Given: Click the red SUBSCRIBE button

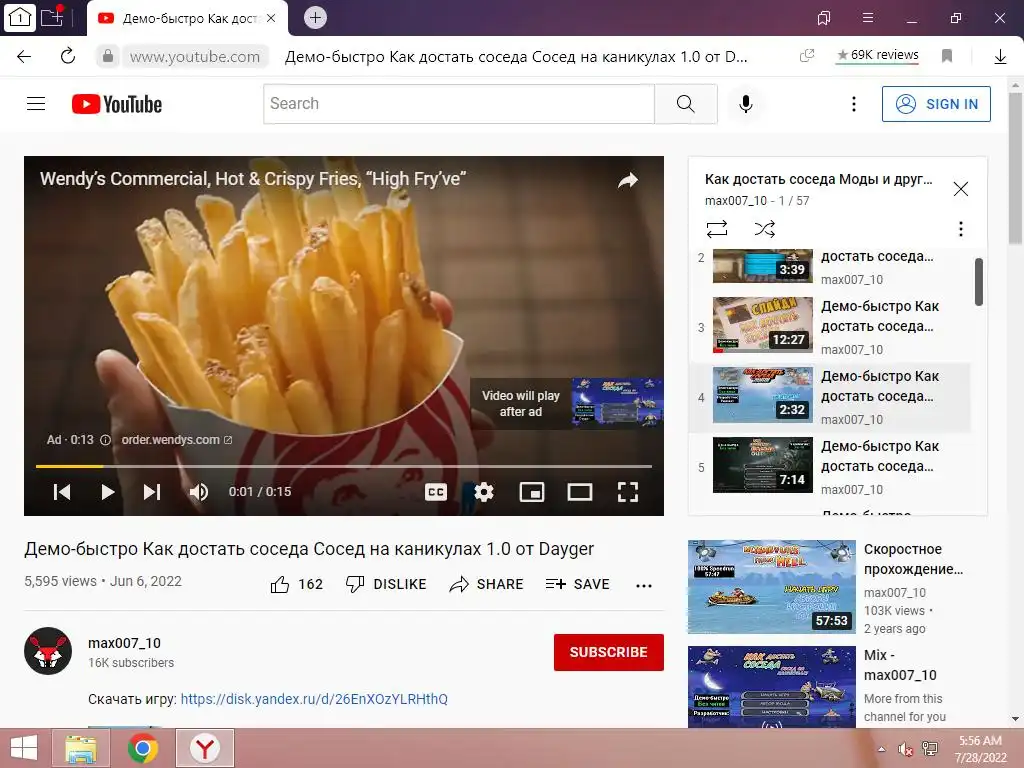Looking at the screenshot, I should pyautogui.click(x=609, y=652).
